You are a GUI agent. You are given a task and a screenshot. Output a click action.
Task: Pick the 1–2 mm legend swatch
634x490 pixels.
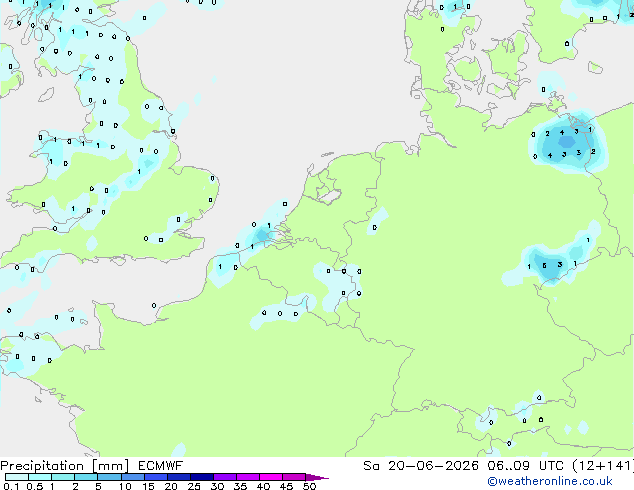[x=63, y=477]
